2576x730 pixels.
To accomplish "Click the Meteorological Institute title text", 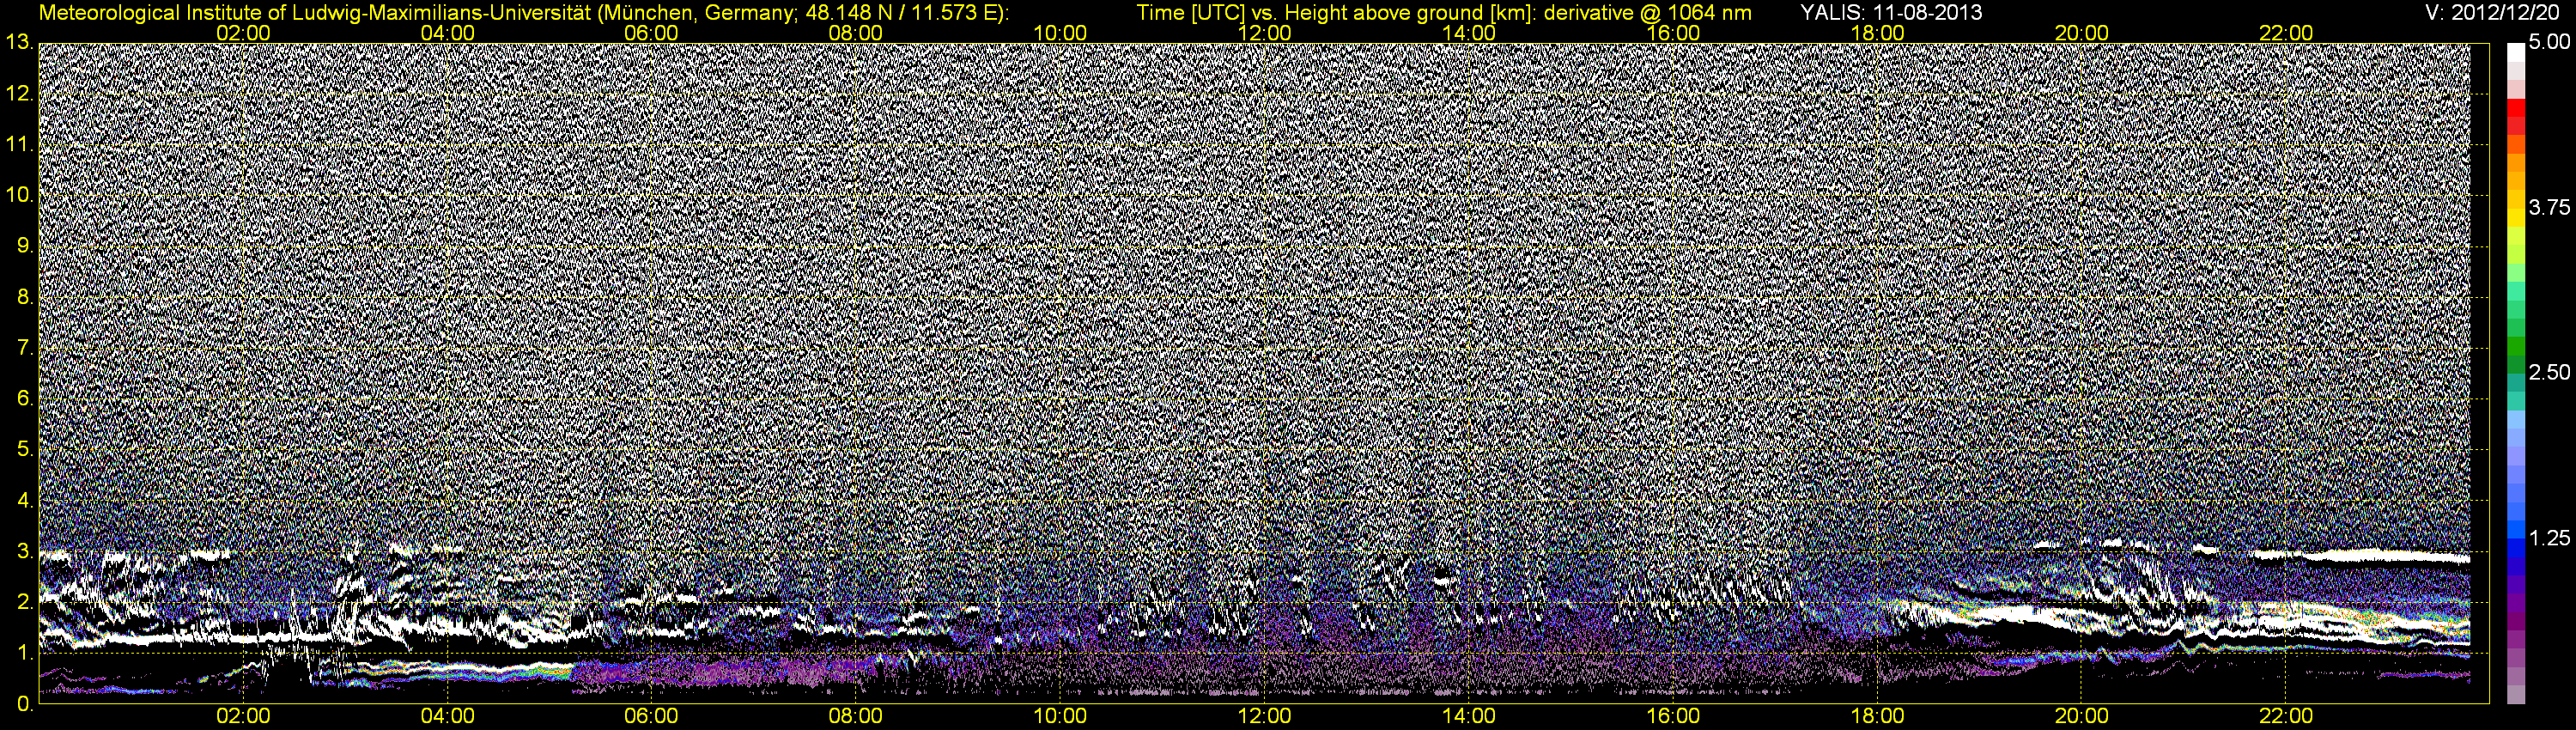I will (524, 13).
